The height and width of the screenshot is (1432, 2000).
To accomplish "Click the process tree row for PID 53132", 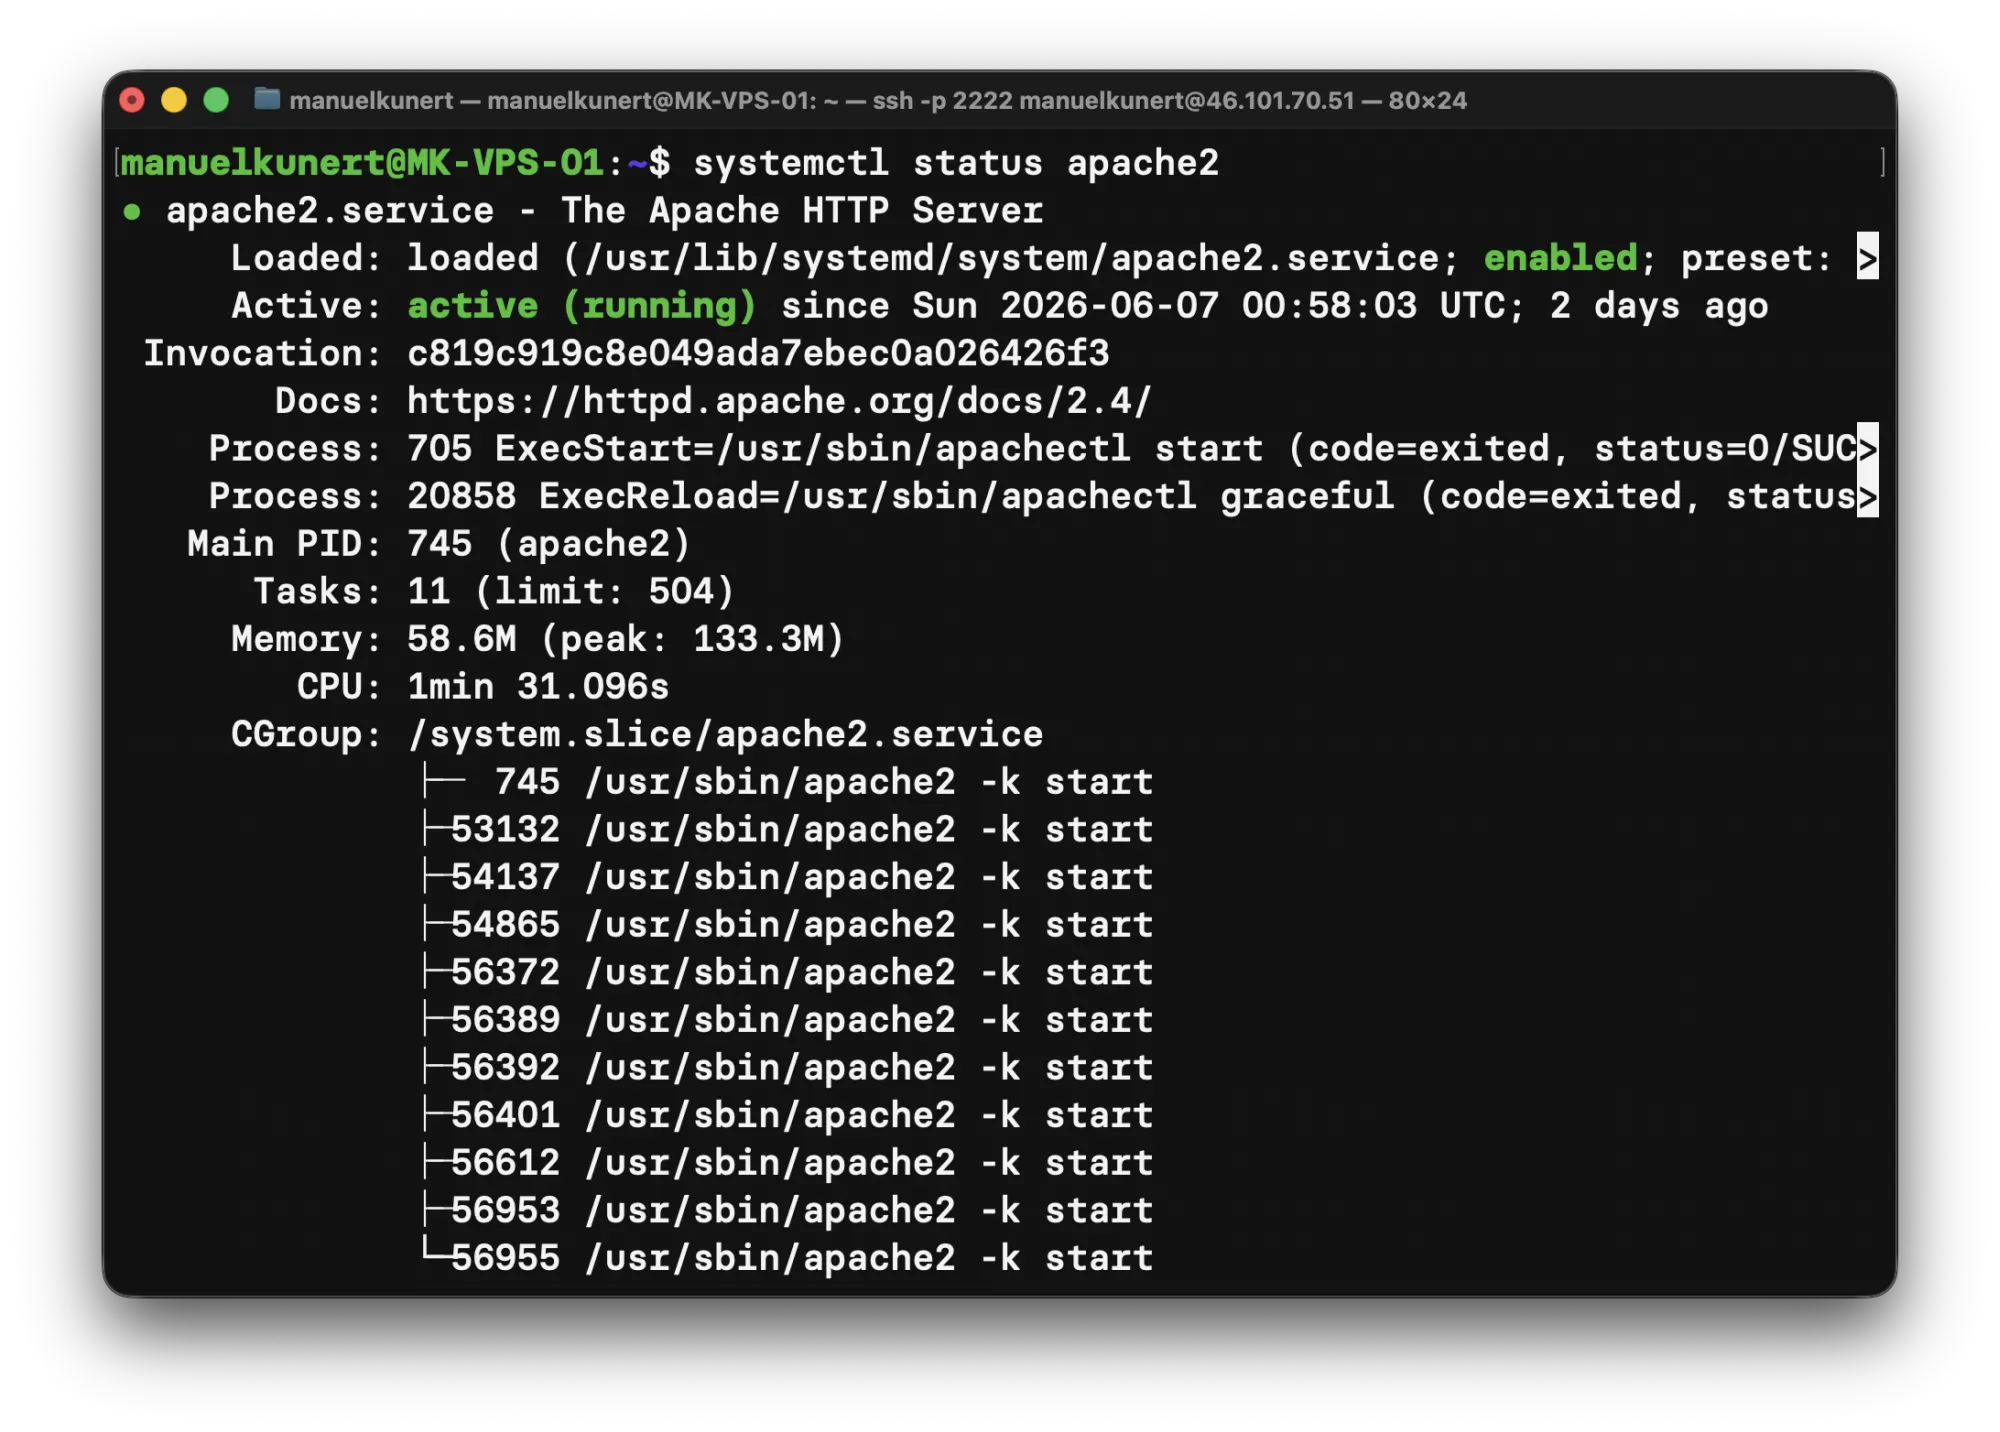I will [788, 829].
